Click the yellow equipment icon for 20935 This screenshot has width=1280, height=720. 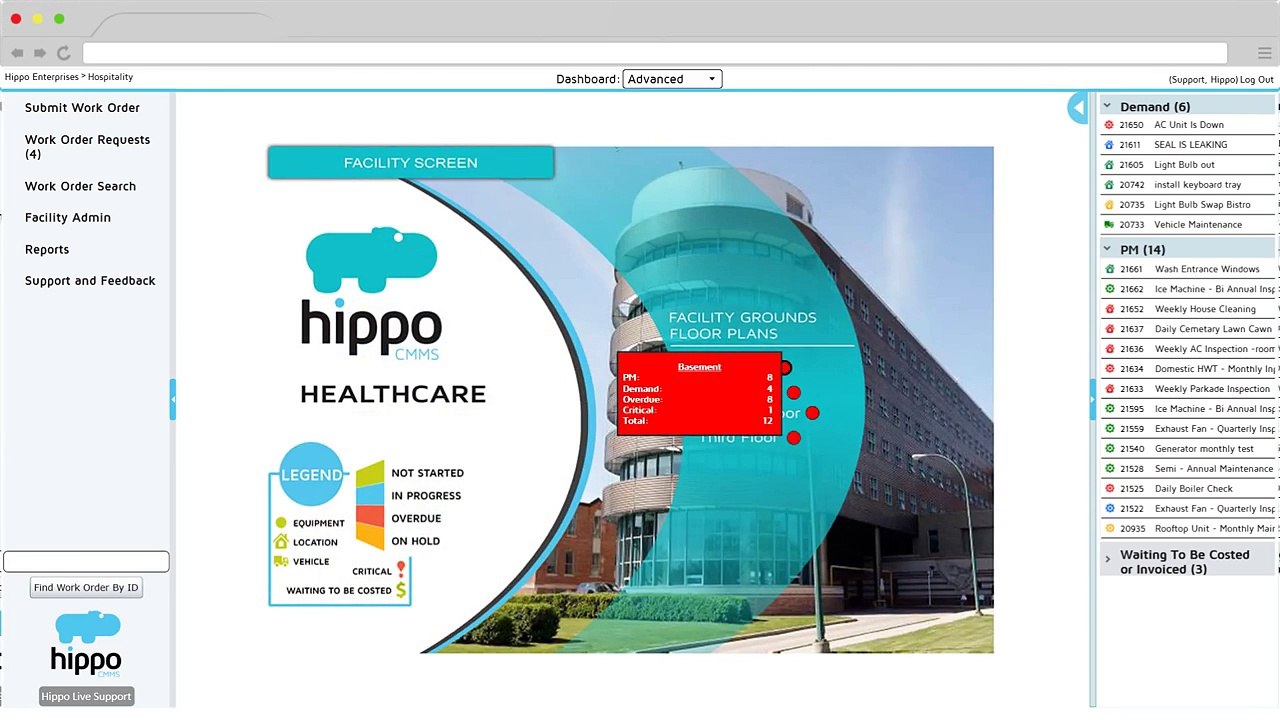pos(1109,529)
